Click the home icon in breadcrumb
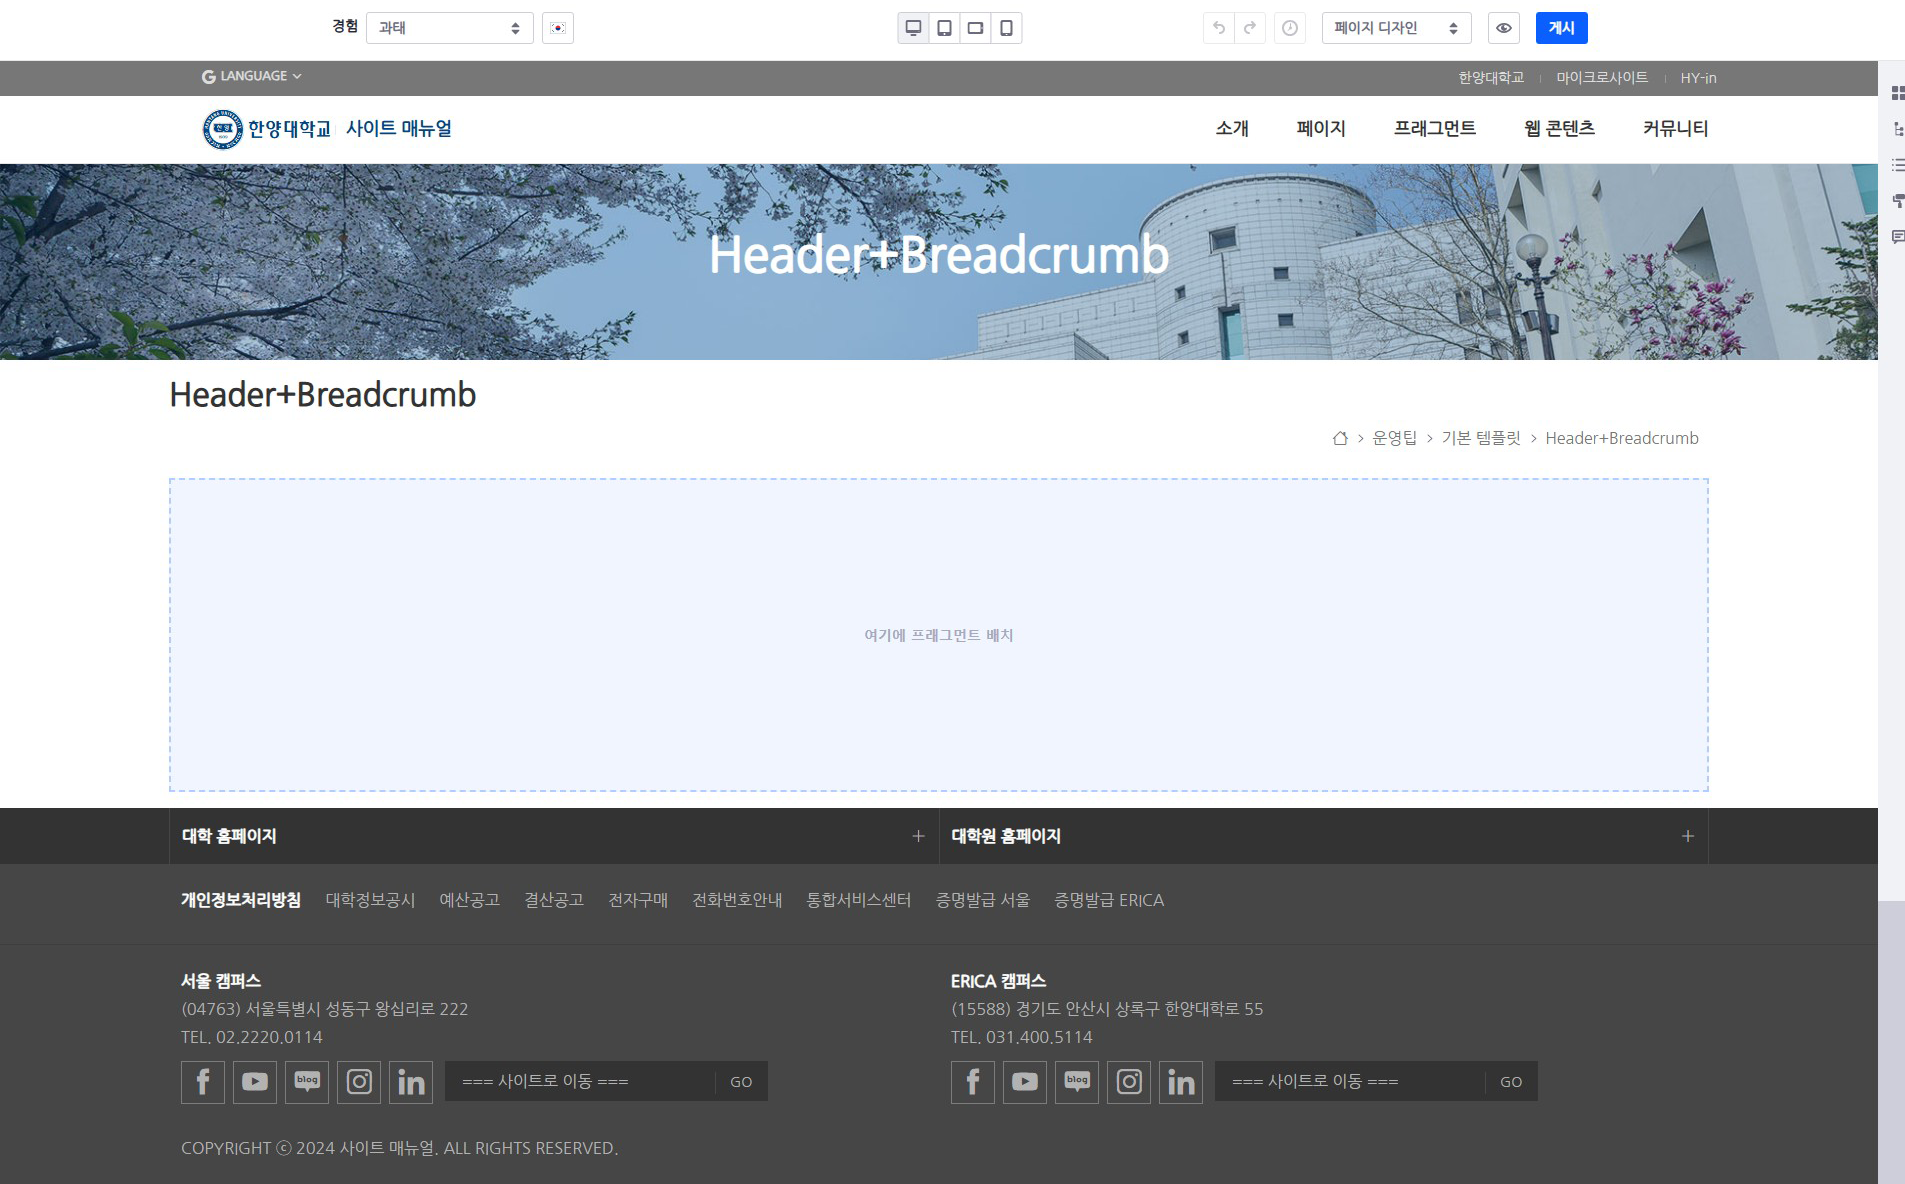The width and height of the screenshot is (1905, 1184). 1340,438
